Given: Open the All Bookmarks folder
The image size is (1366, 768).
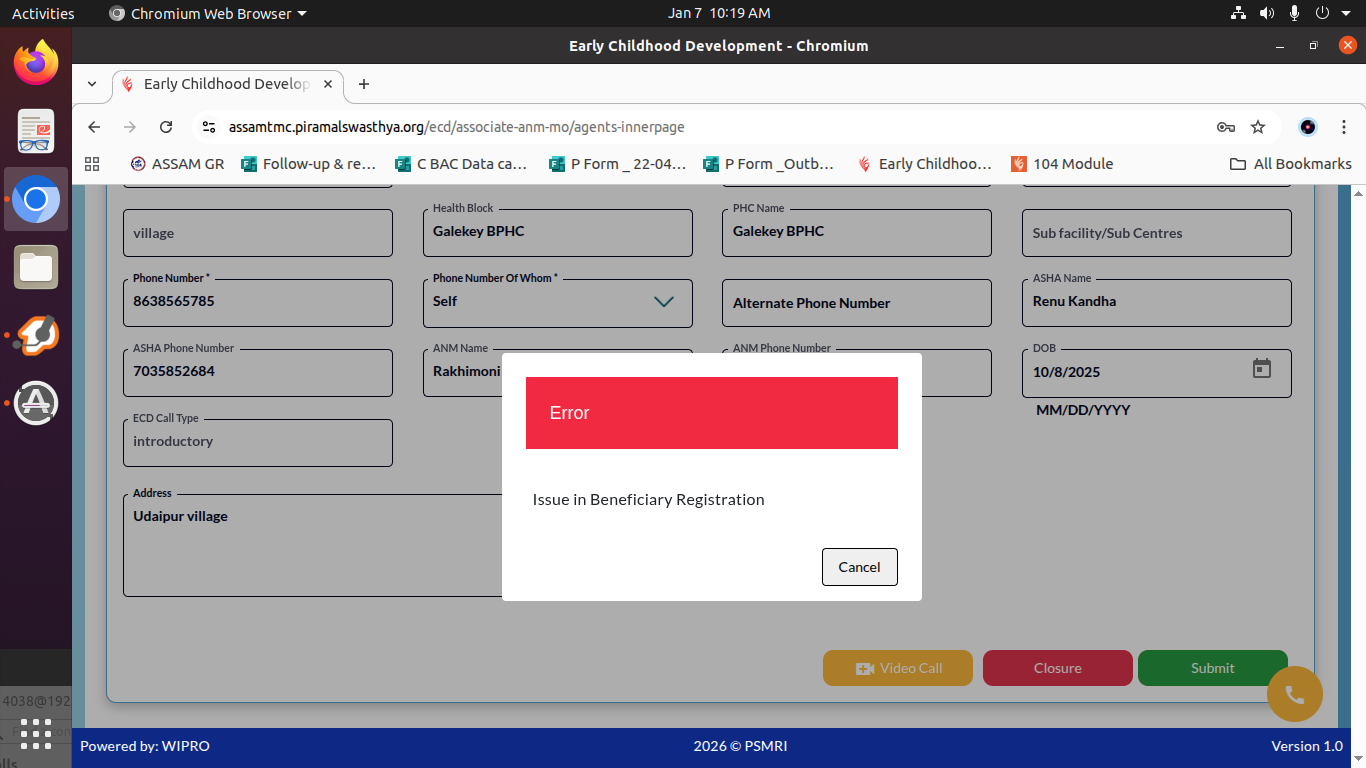Looking at the screenshot, I should pyautogui.click(x=1290, y=164).
